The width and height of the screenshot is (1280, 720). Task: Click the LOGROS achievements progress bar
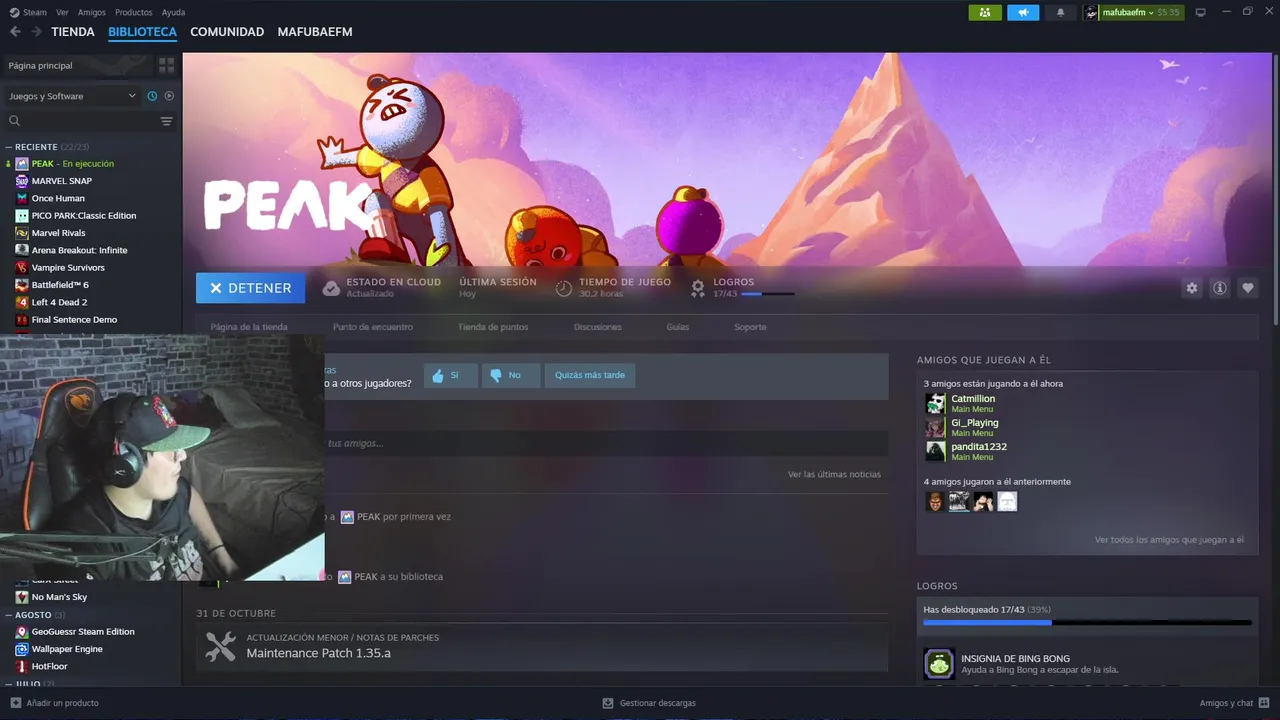click(1087, 622)
